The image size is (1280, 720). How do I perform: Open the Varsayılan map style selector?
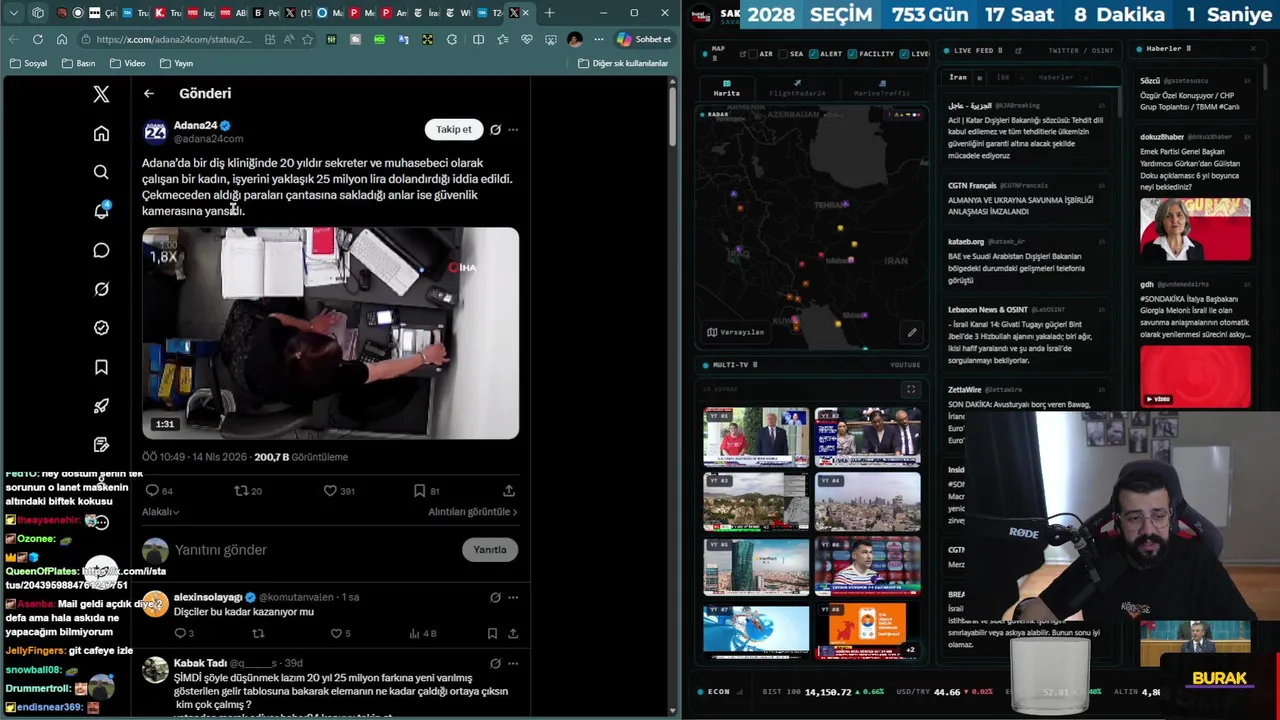735,332
